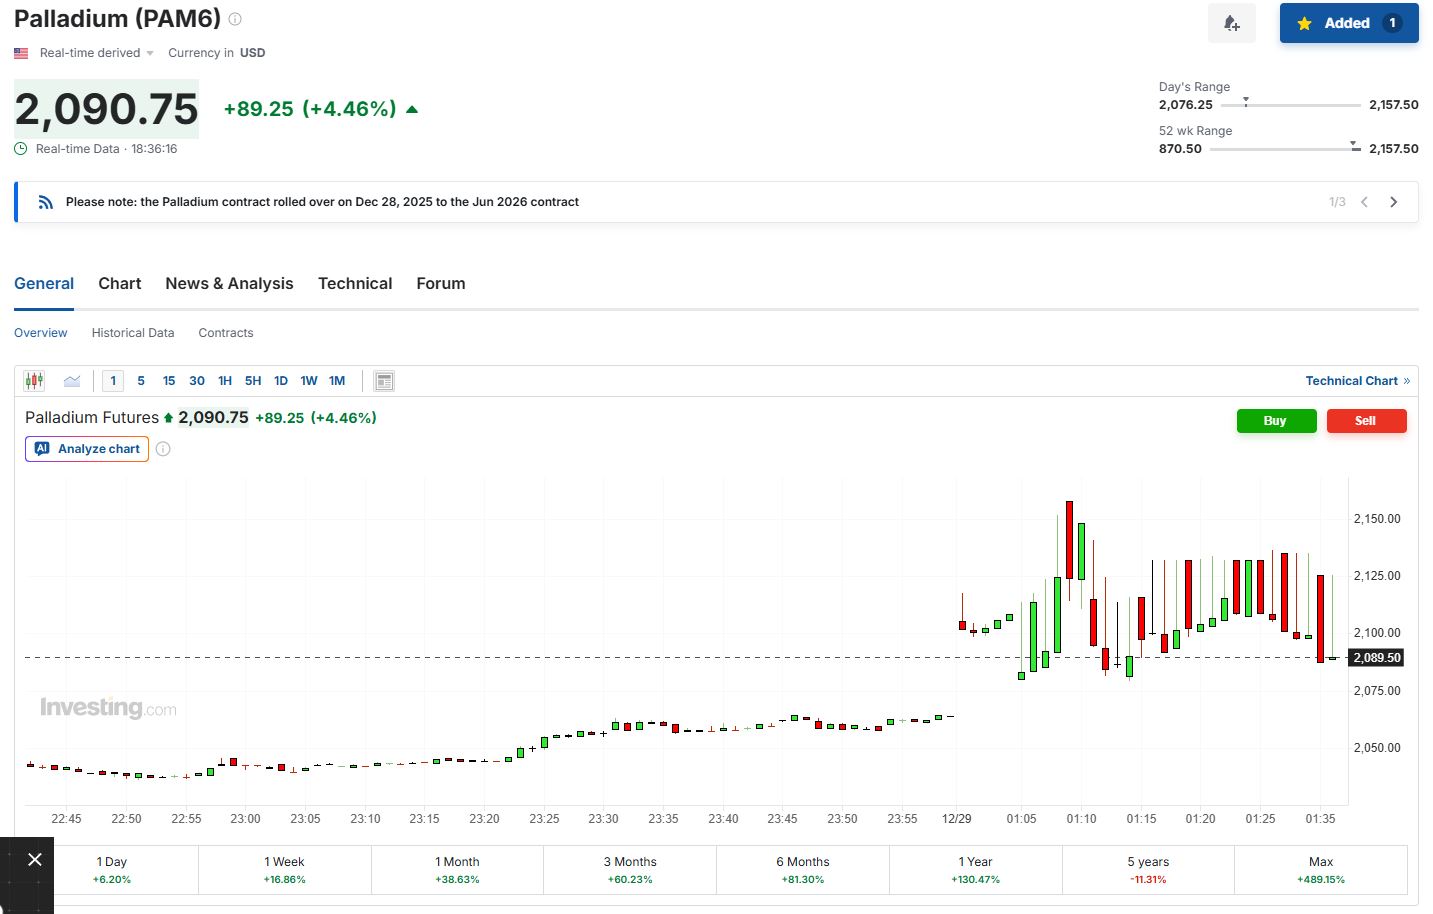Select the area chart type icon
1433x914 pixels.
(72, 381)
